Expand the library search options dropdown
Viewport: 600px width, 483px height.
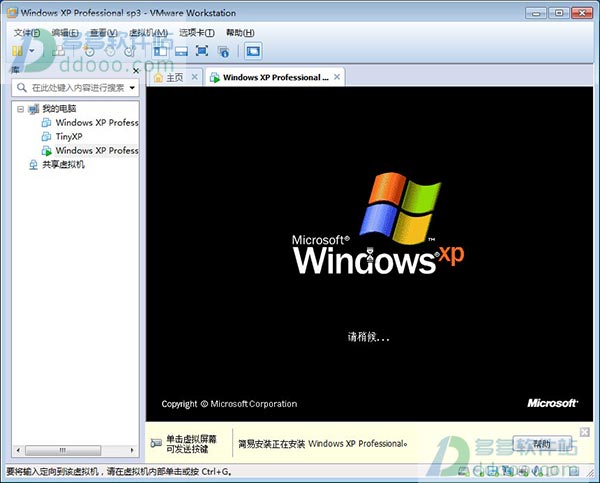tap(132, 88)
